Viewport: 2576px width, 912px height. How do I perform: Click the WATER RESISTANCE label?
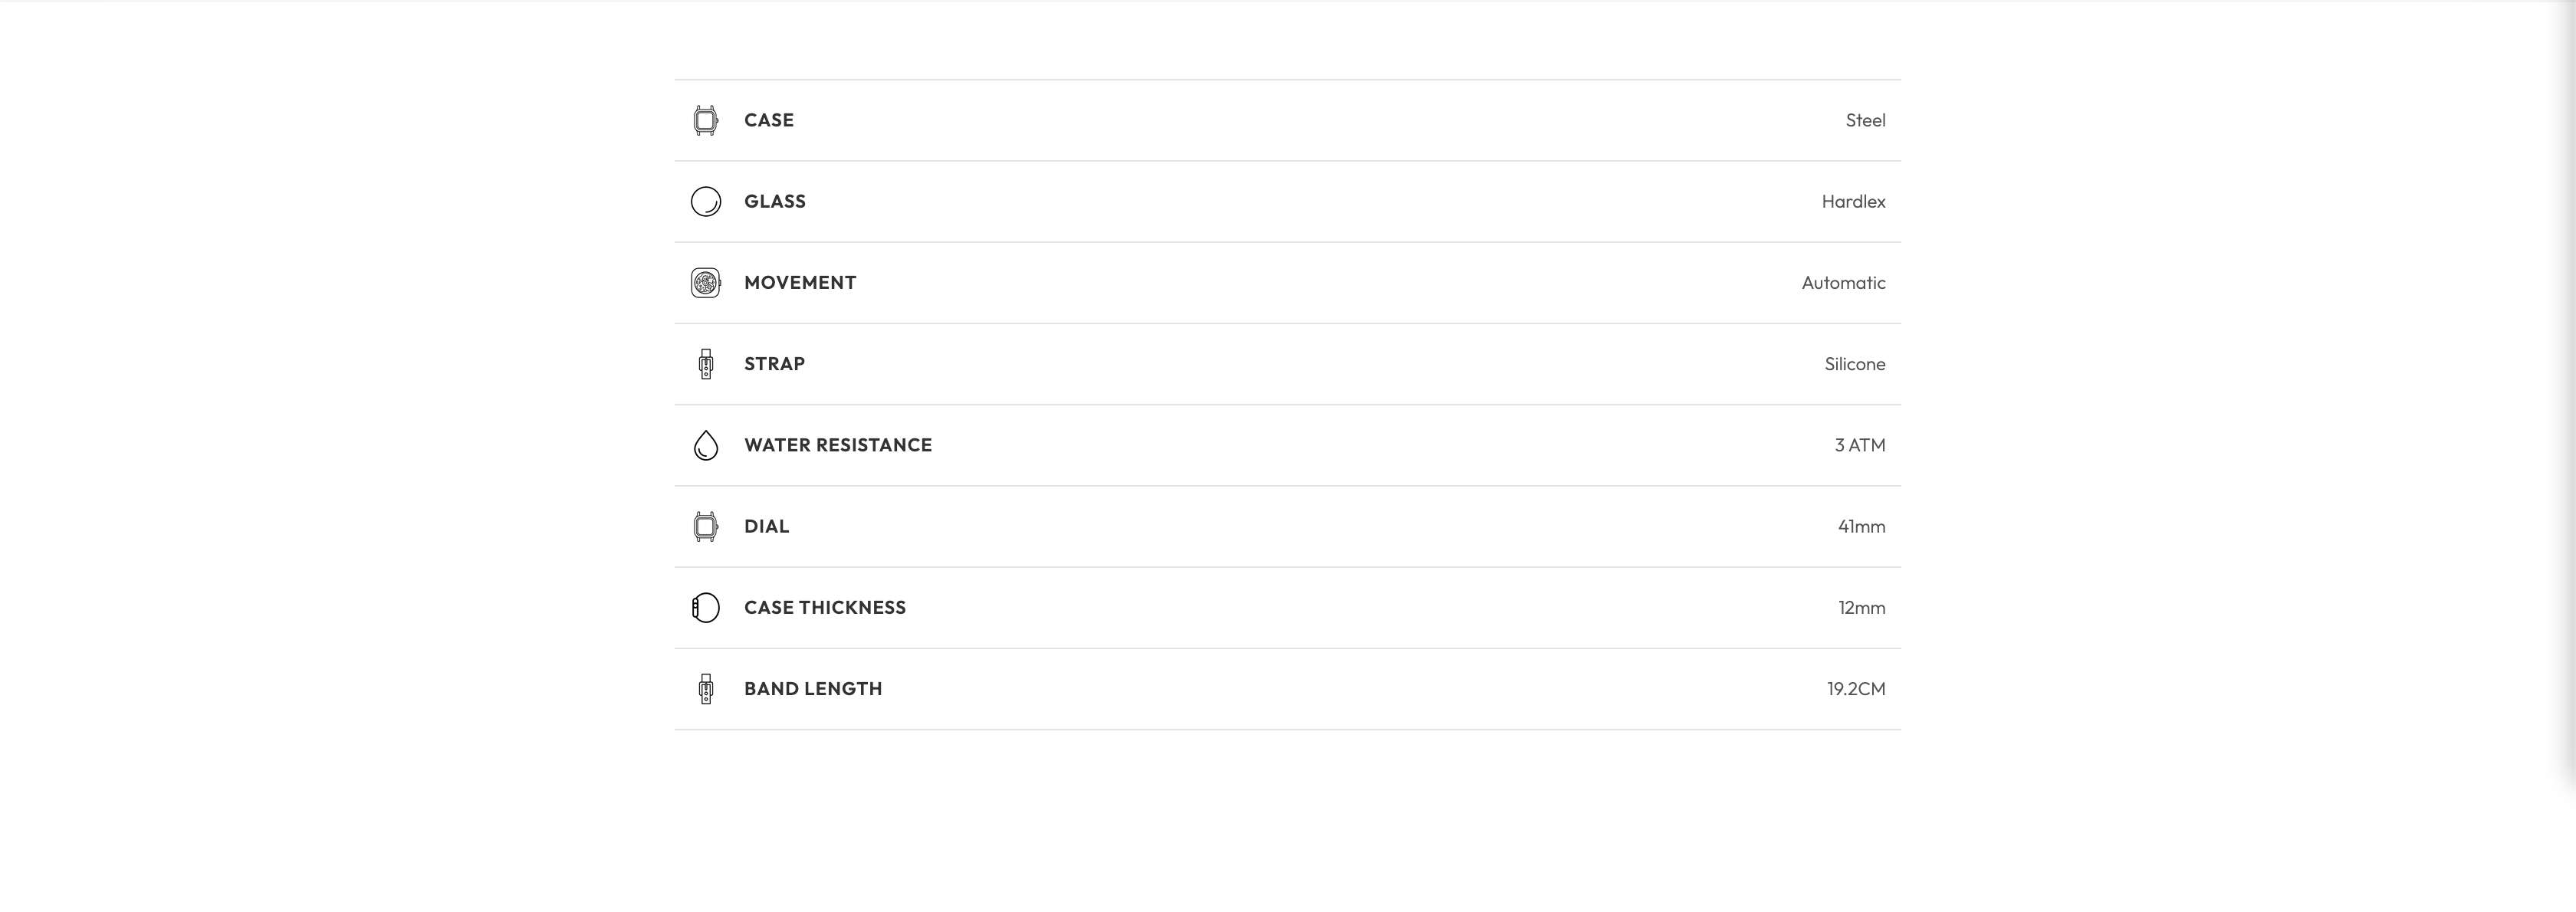click(837, 445)
